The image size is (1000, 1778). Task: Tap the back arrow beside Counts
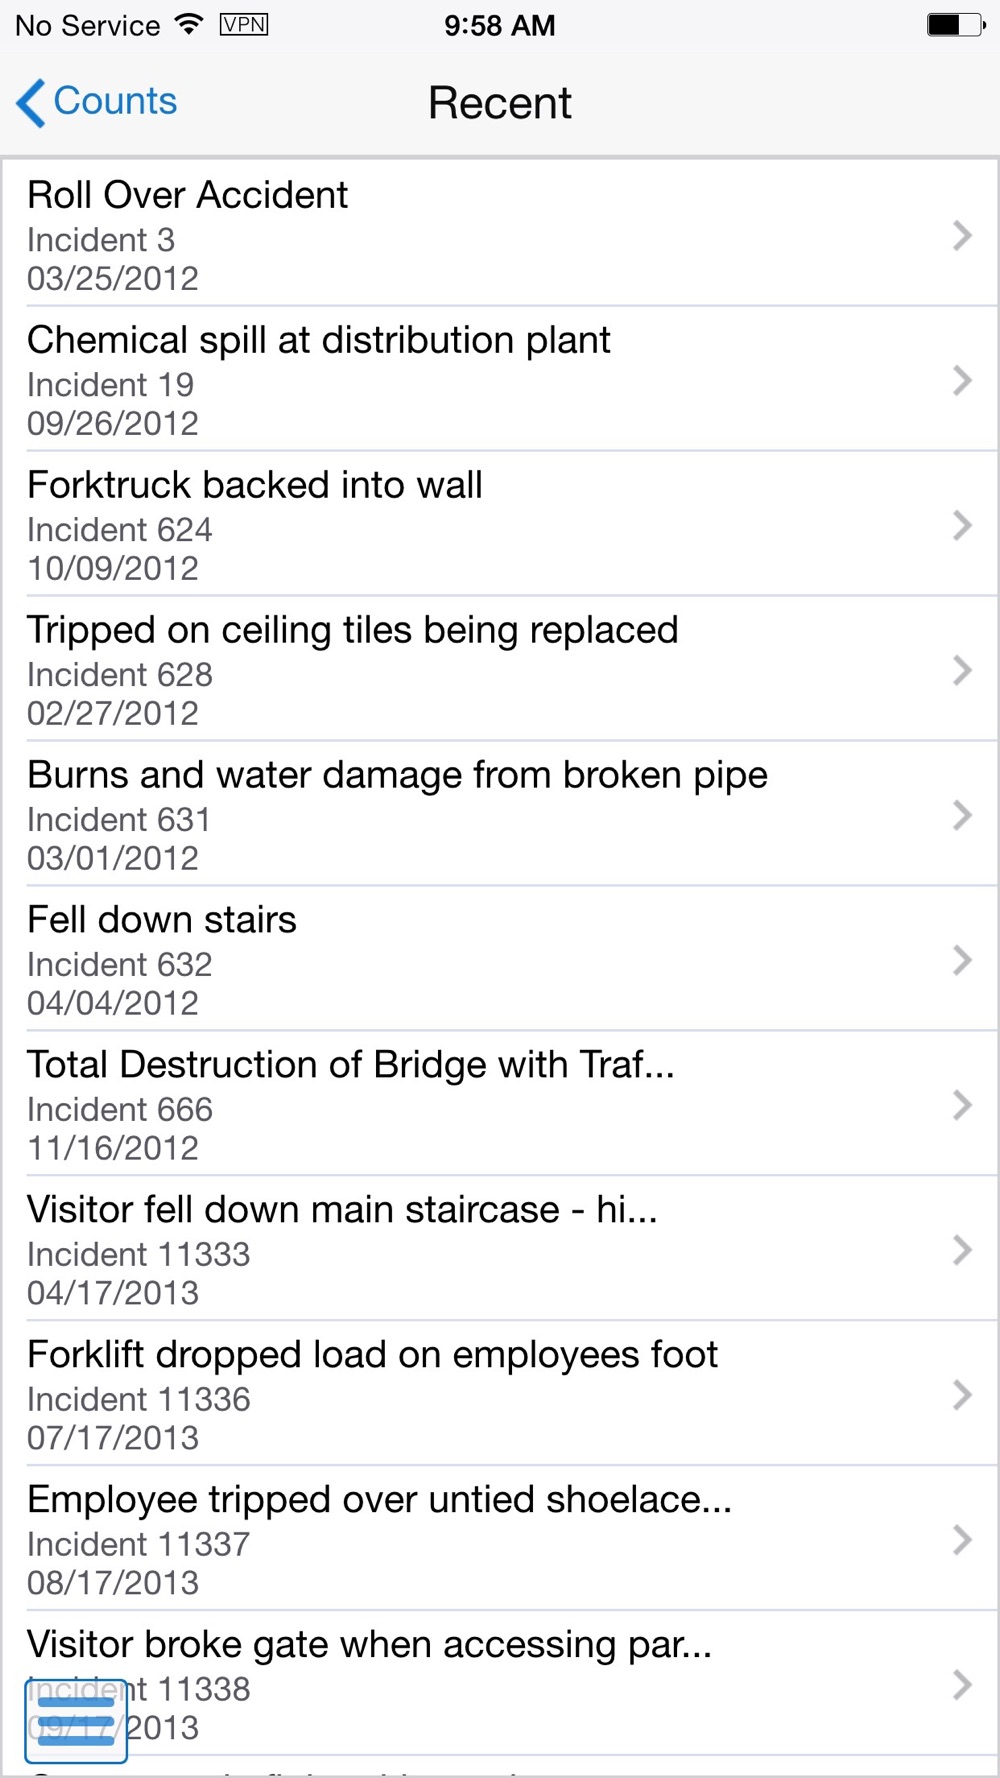[x=31, y=103]
